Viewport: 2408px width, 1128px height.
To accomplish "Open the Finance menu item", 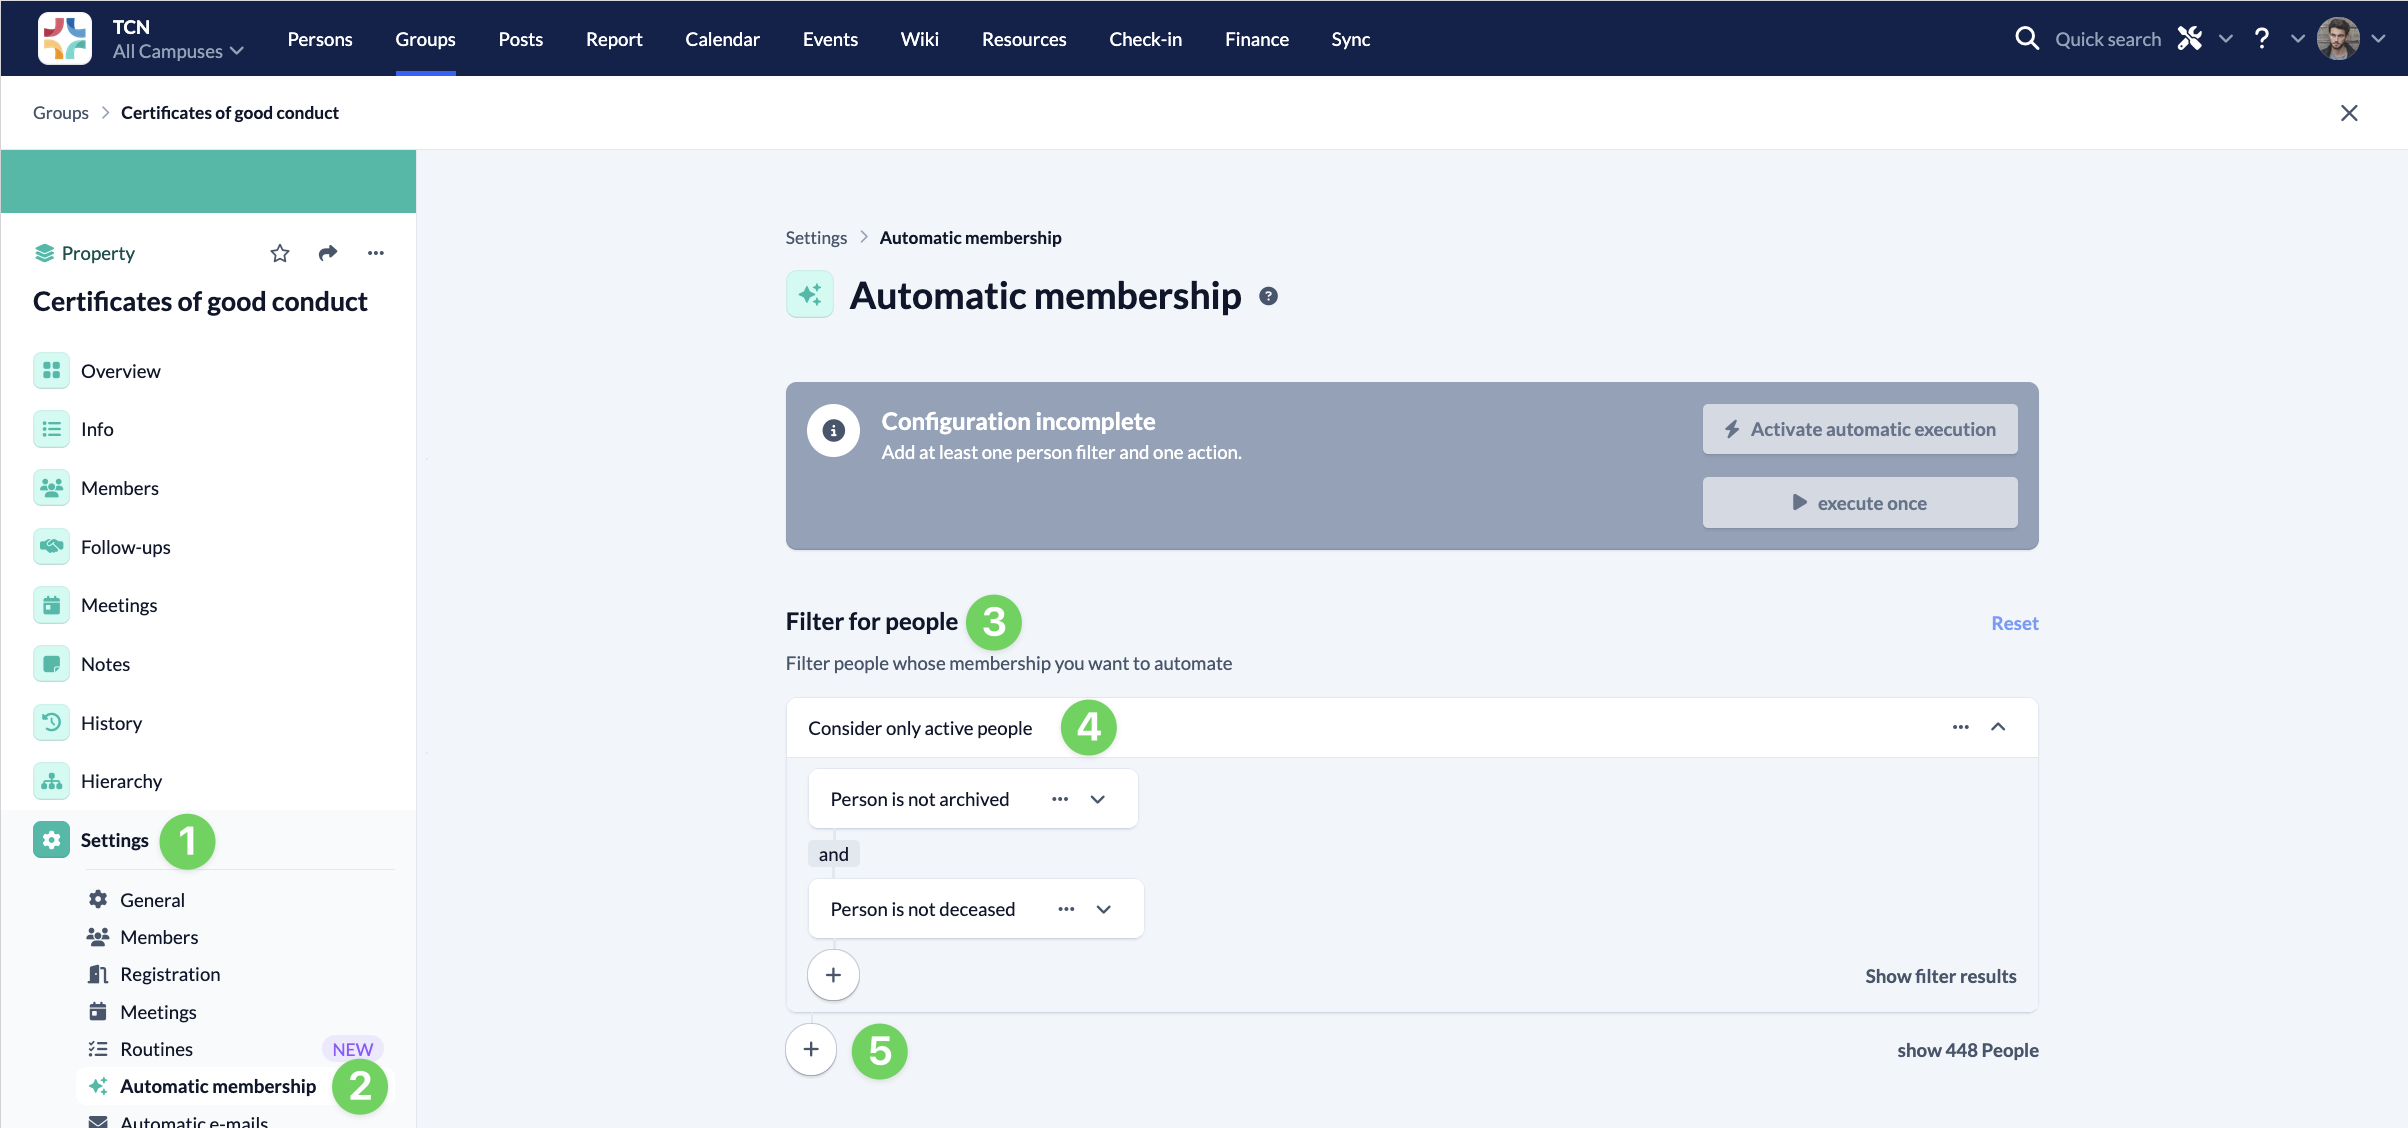I will (1256, 39).
